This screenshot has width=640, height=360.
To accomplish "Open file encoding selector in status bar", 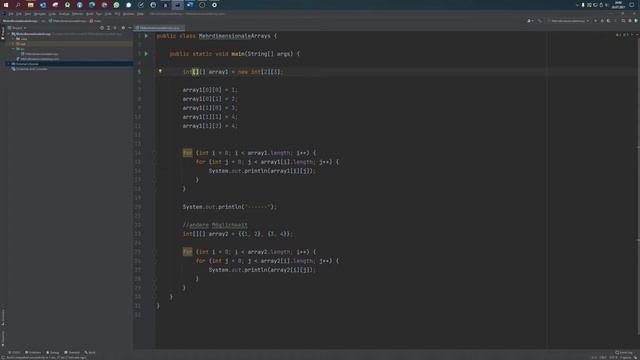I will pyautogui.click(x=613, y=358).
